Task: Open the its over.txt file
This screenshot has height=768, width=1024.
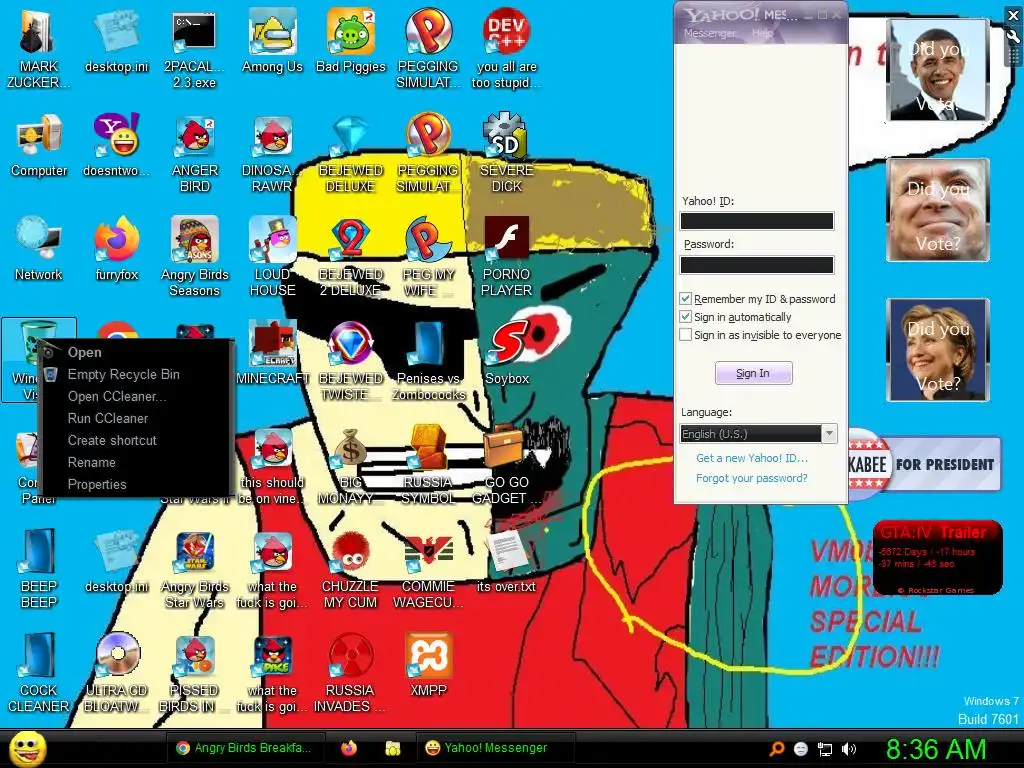Action: point(507,560)
